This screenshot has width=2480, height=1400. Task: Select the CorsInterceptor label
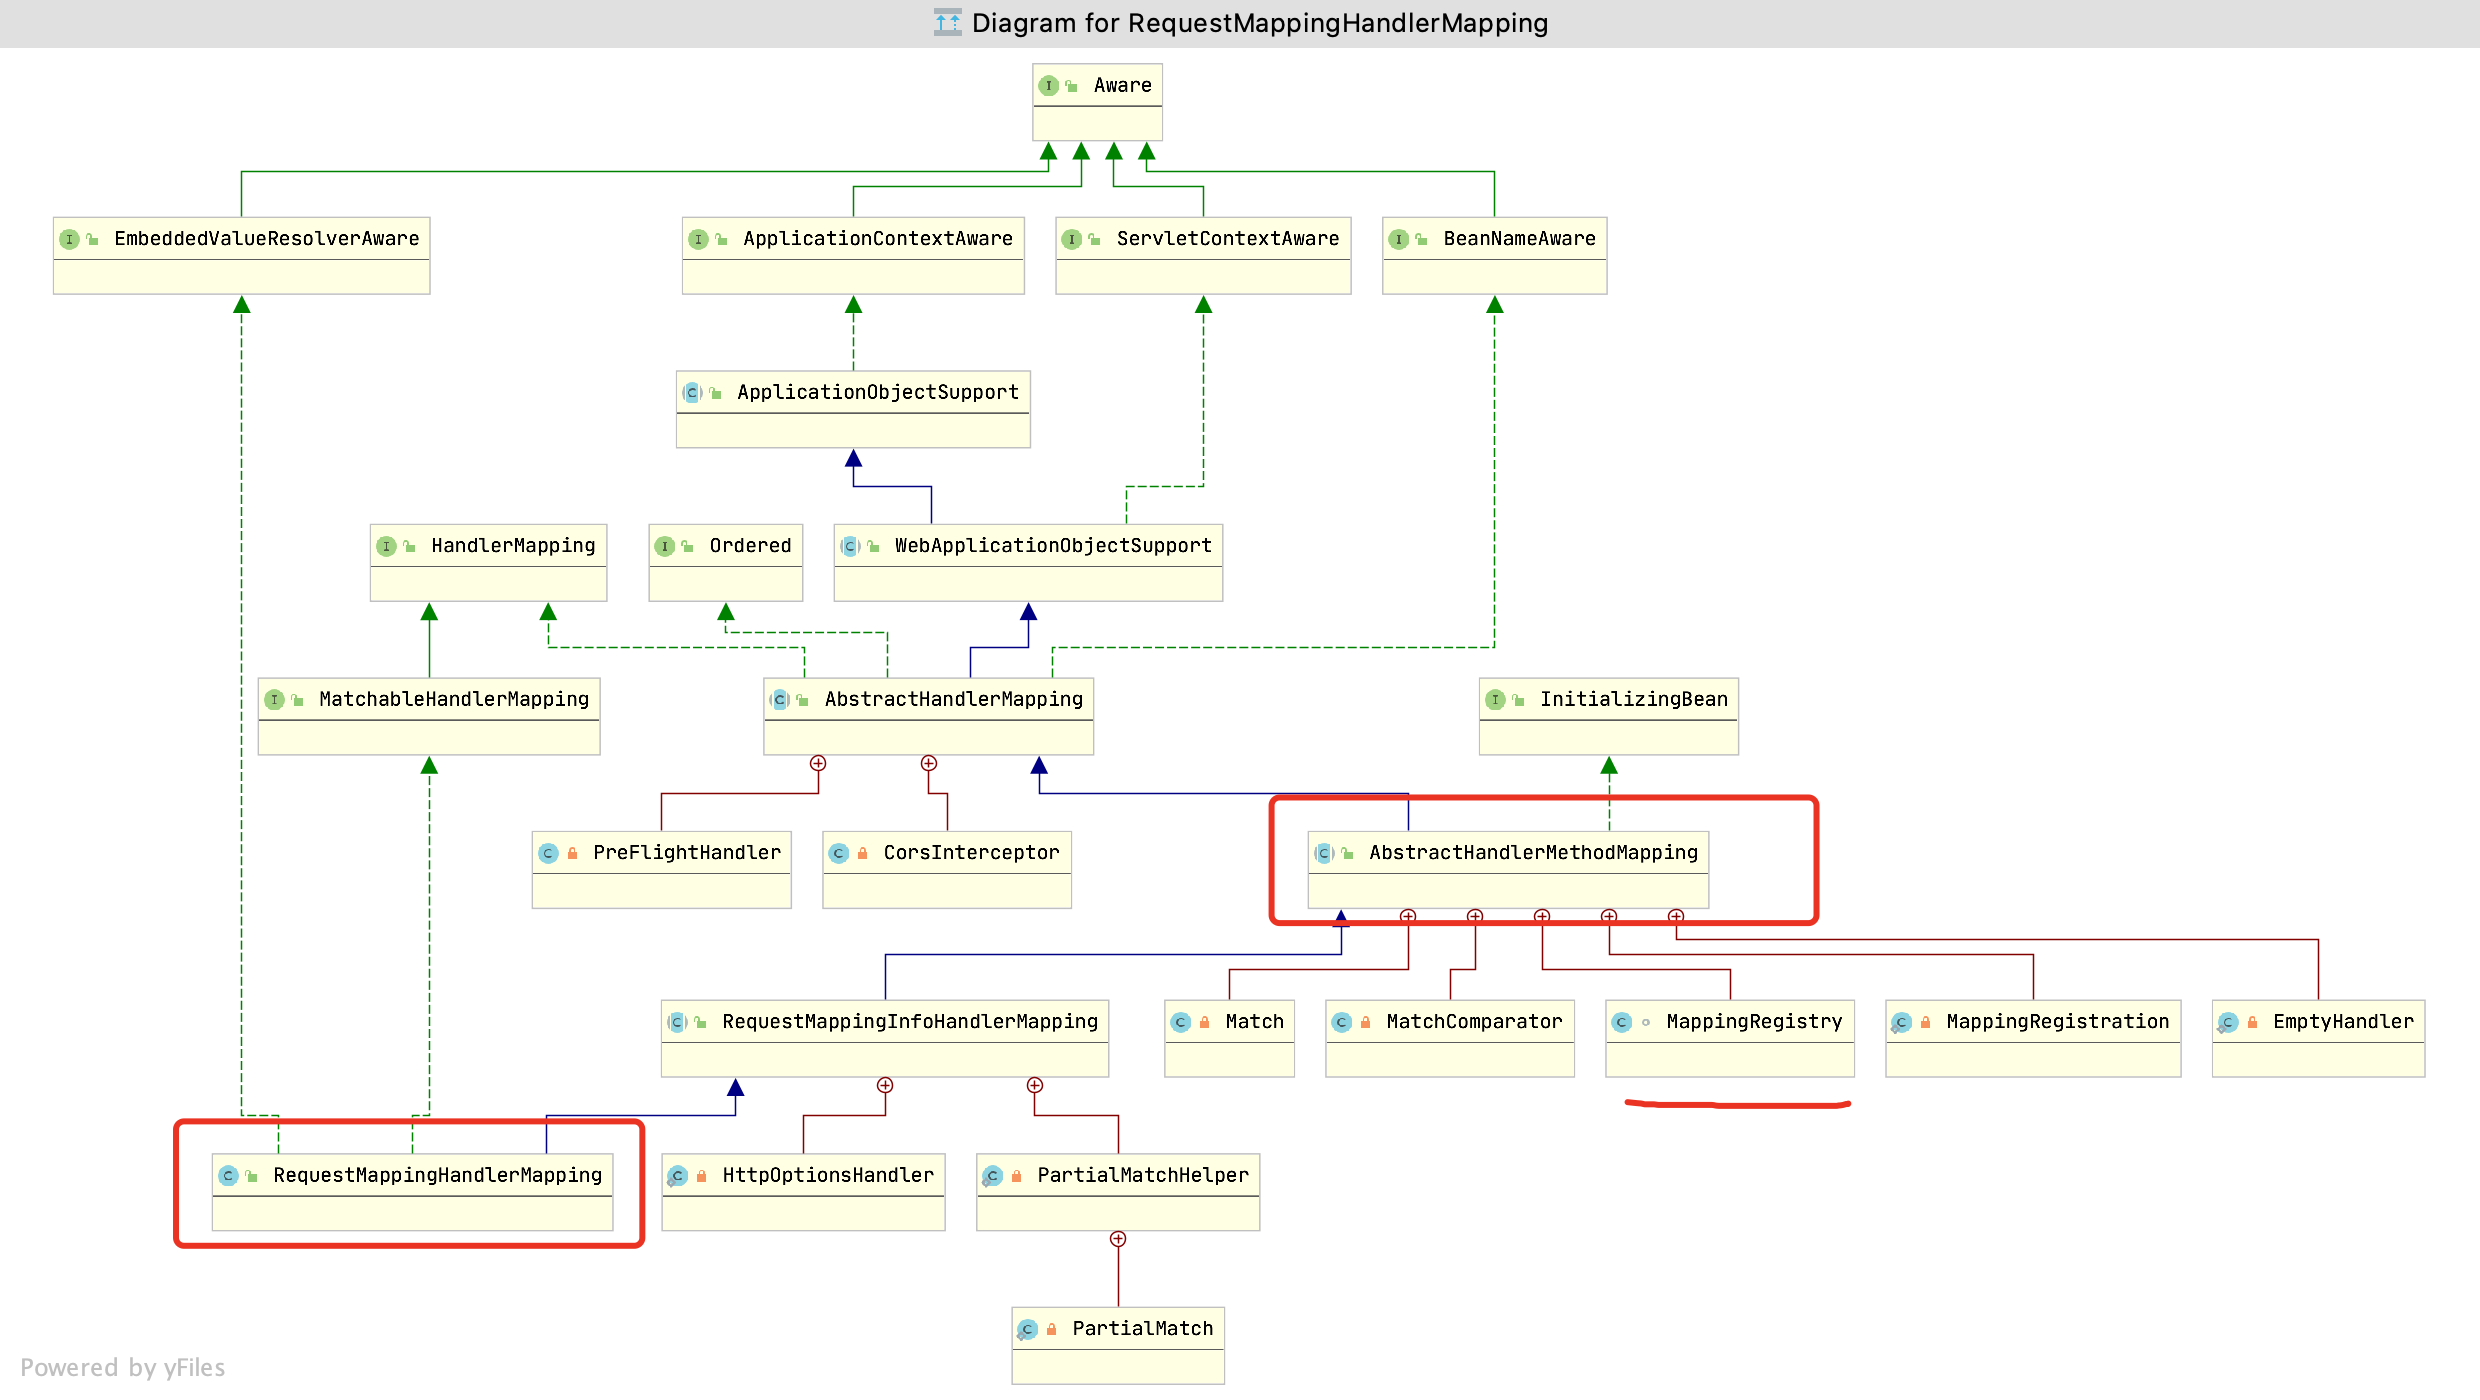click(x=971, y=853)
